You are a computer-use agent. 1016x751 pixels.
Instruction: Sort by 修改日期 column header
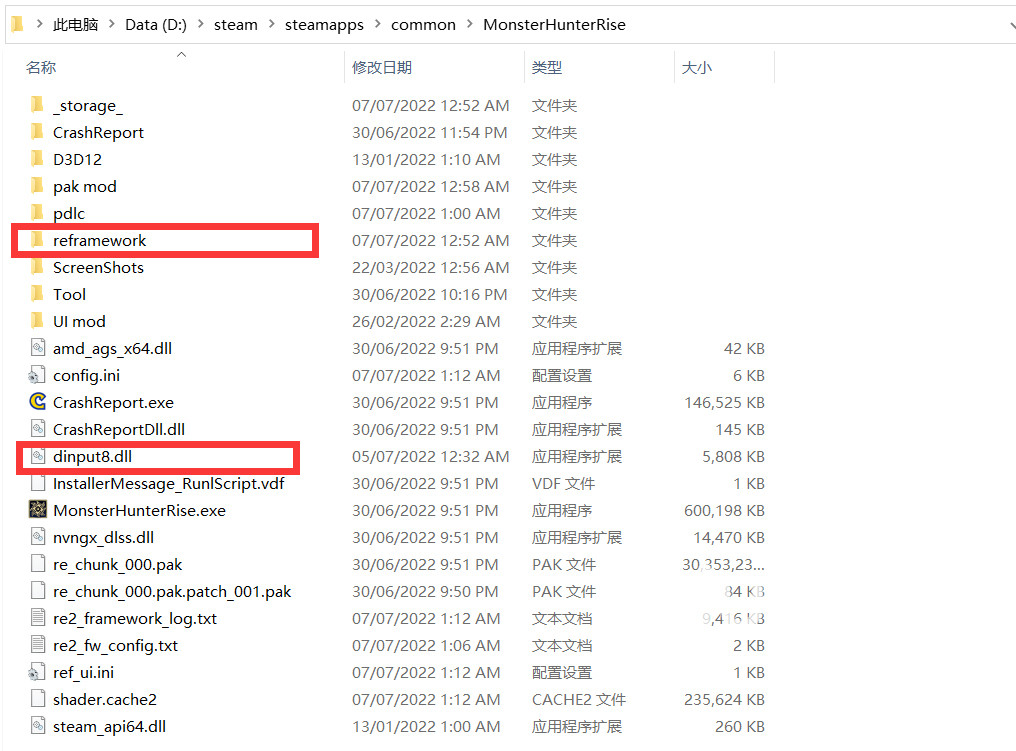[382, 68]
